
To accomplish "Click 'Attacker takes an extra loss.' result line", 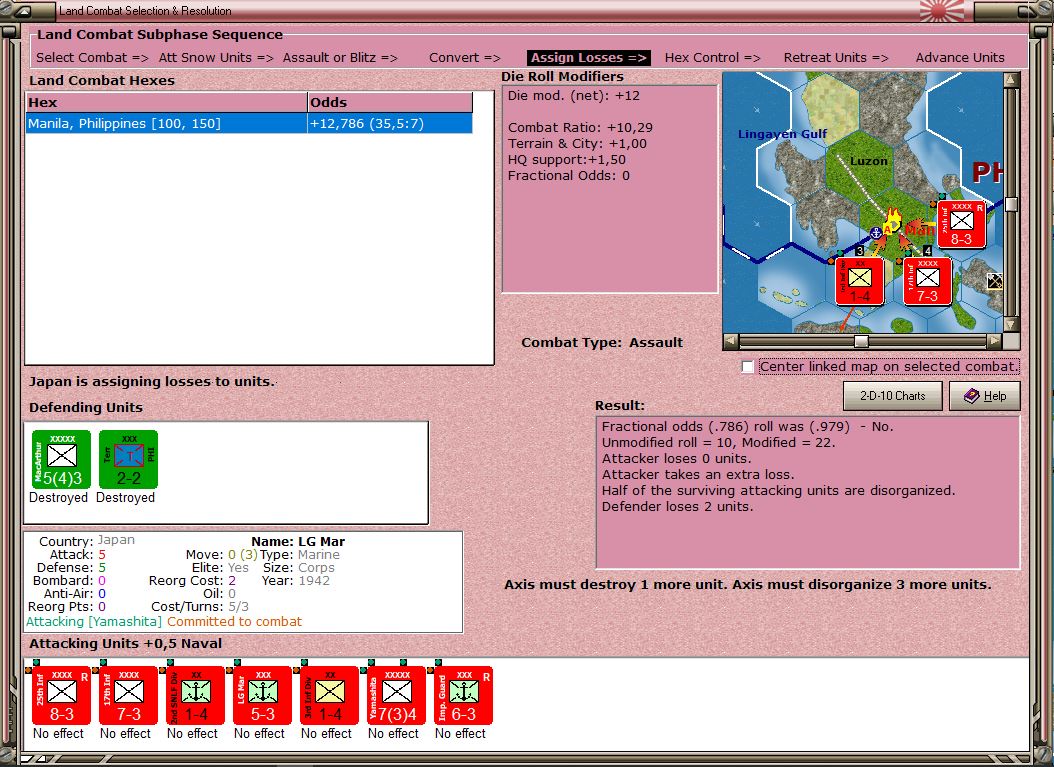I will pyautogui.click(x=698, y=475).
